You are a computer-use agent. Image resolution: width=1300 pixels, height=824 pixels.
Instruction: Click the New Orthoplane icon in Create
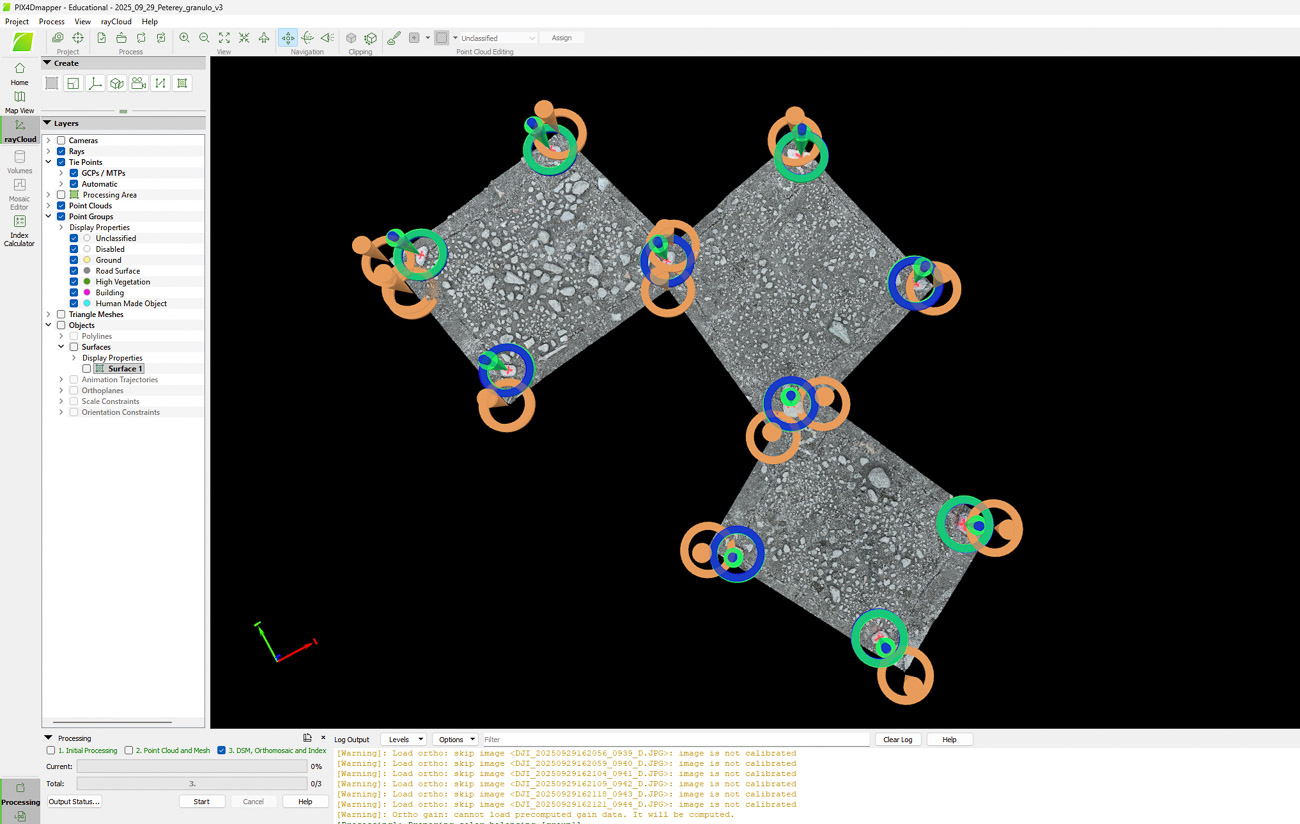(117, 83)
